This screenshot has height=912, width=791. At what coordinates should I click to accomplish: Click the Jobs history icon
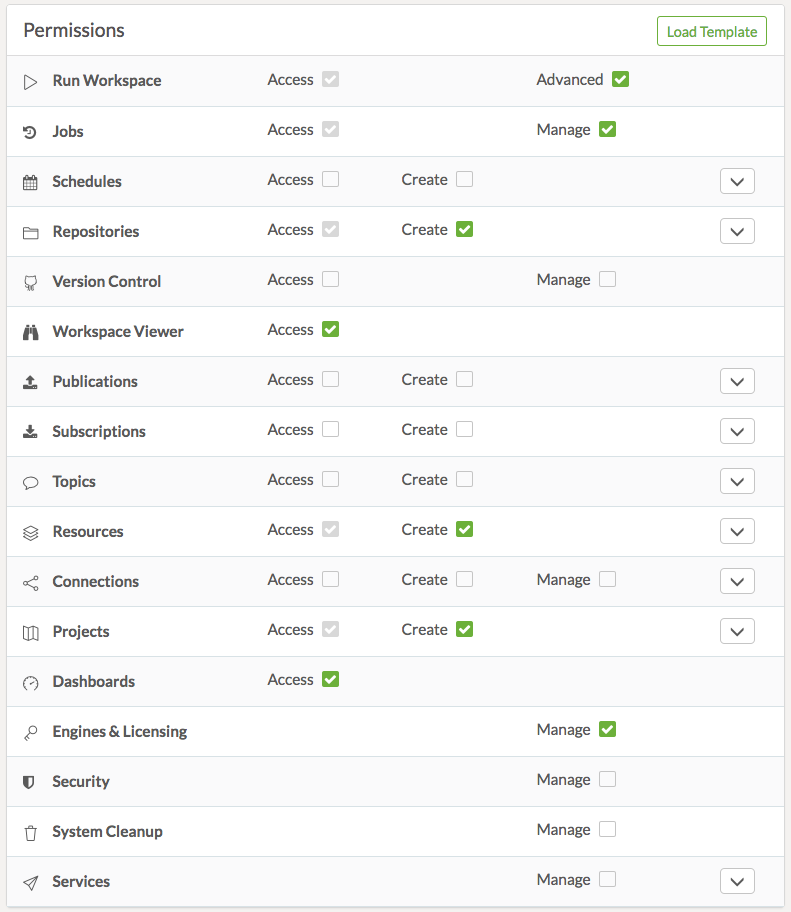point(30,132)
